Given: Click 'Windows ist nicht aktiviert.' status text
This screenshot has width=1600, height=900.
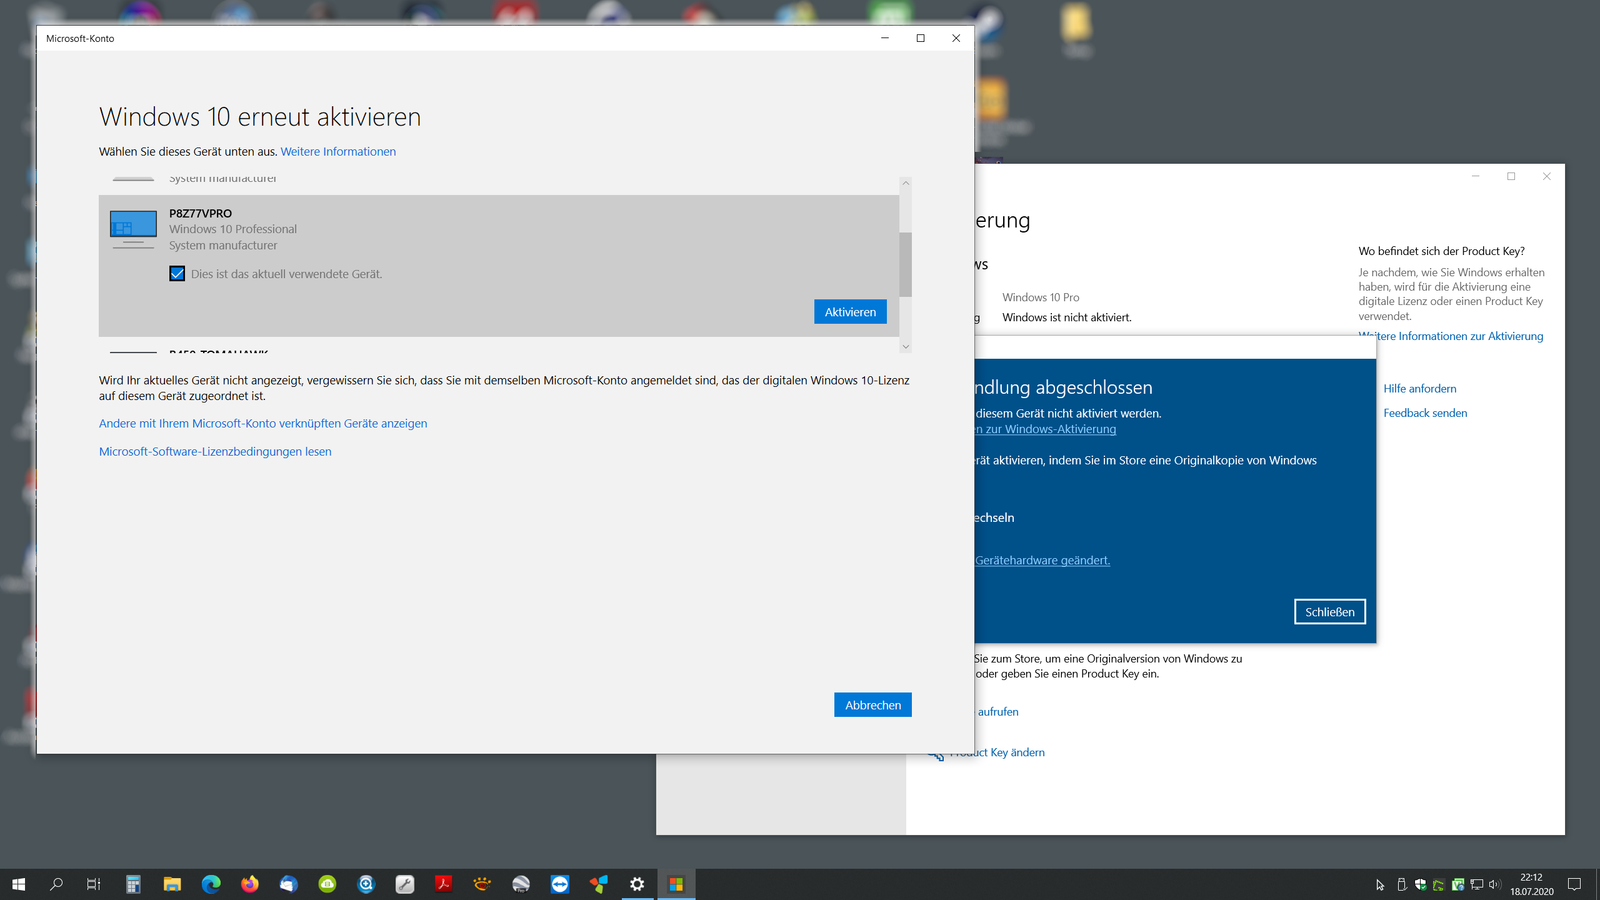Looking at the screenshot, I should click(x=1067, y=318).
